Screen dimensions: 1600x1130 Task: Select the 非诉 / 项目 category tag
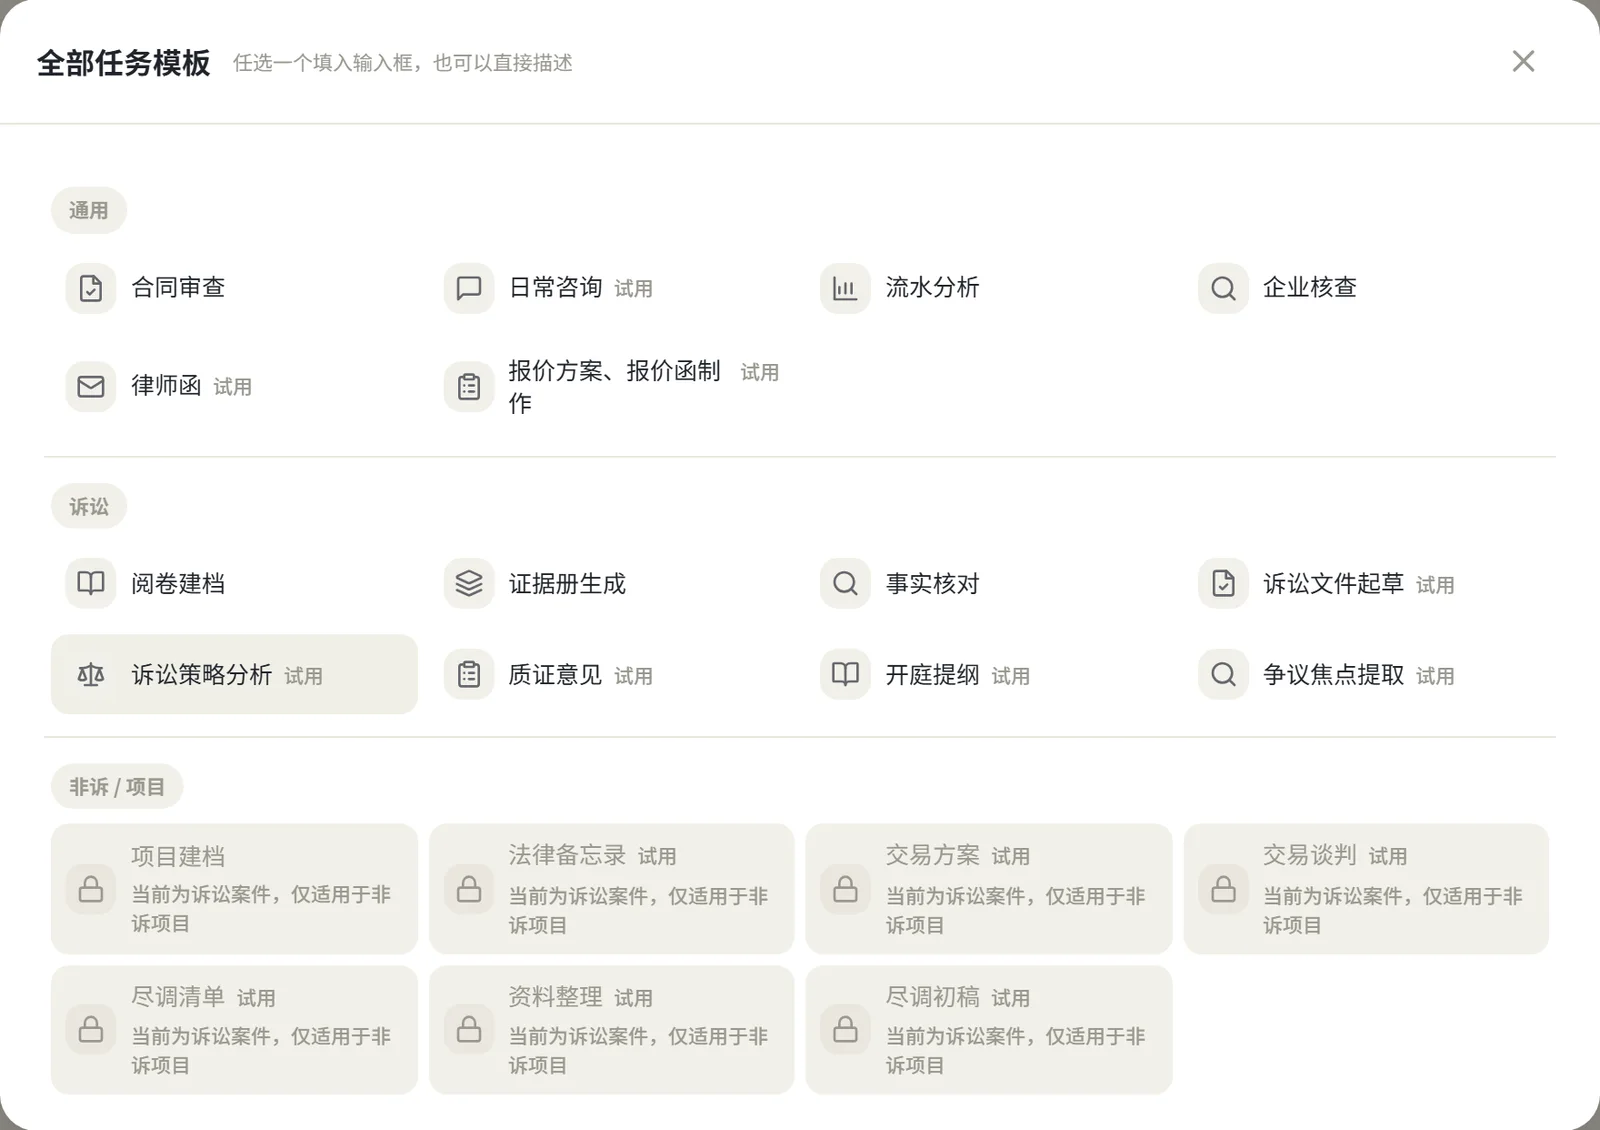pos(117,787)
